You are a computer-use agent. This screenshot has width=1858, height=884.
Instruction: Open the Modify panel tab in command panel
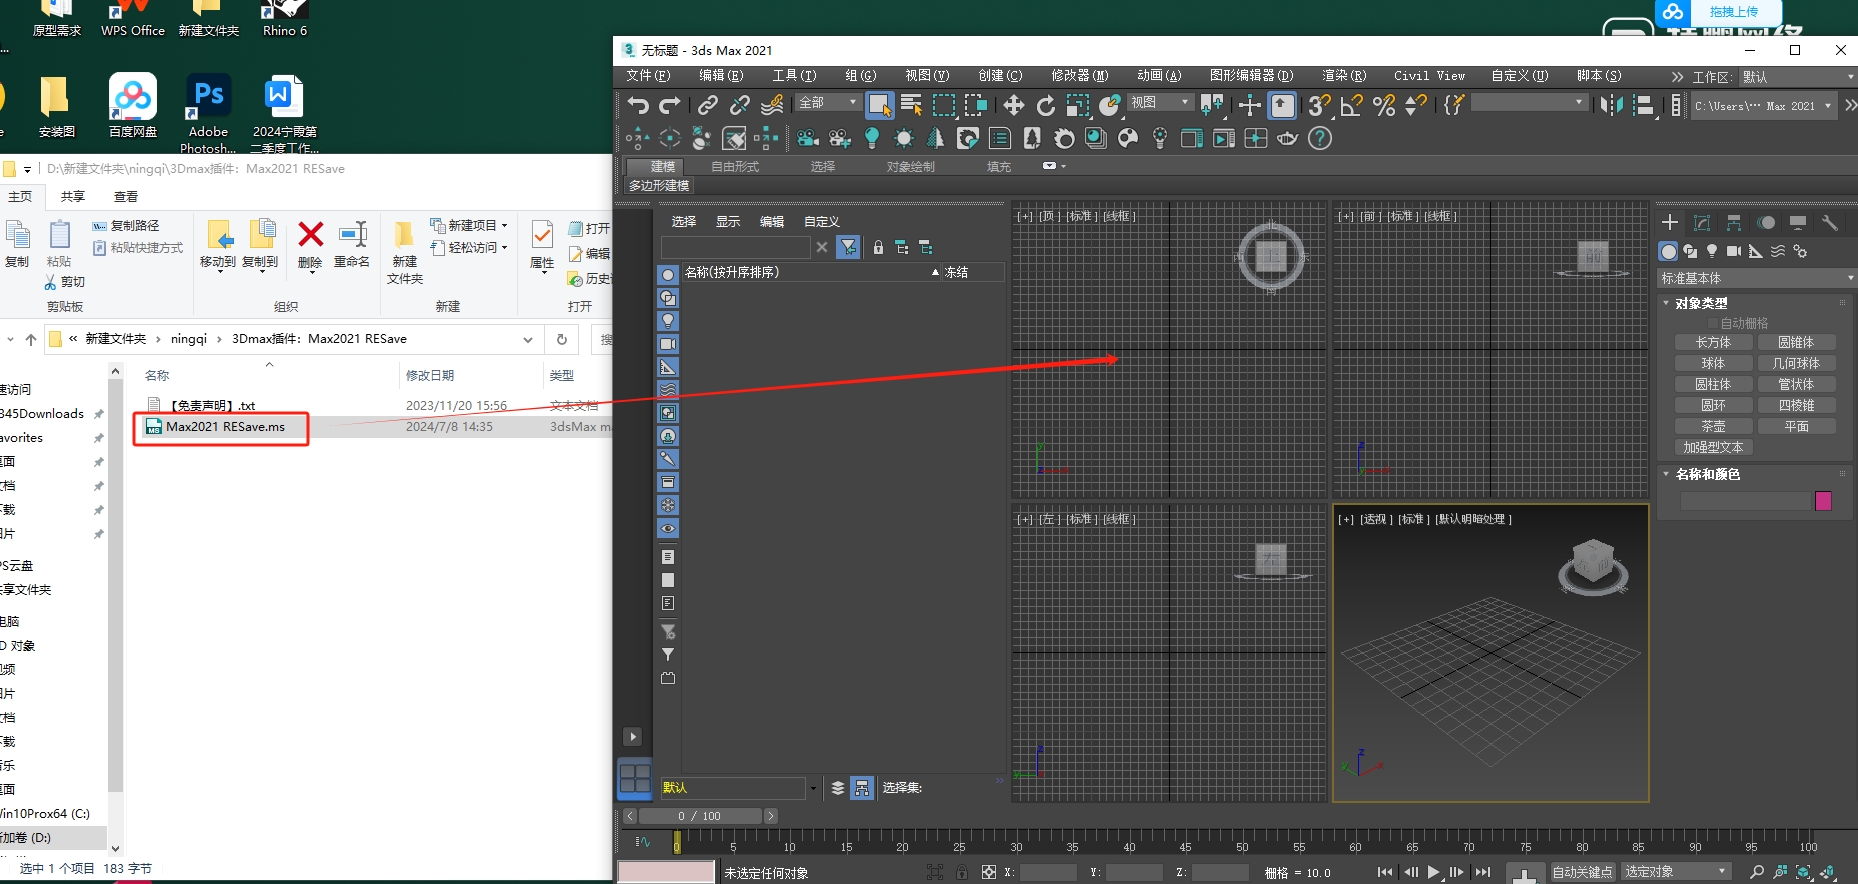click(1702, 223)
